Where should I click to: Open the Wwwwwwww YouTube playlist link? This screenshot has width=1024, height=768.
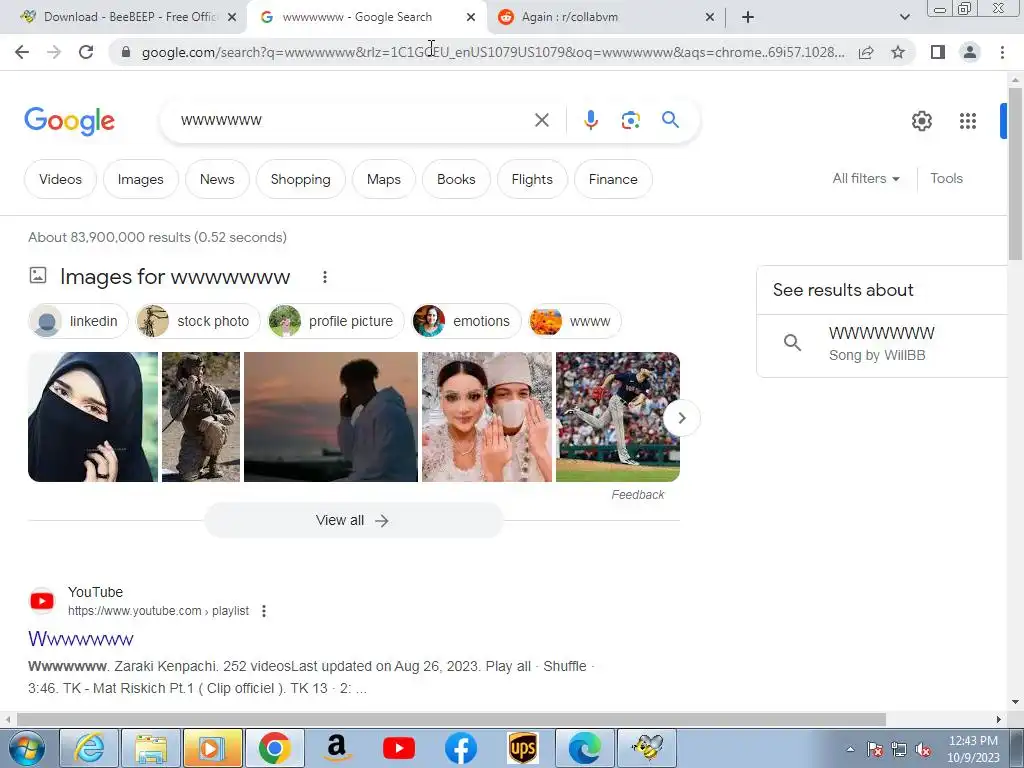[81, 639]
